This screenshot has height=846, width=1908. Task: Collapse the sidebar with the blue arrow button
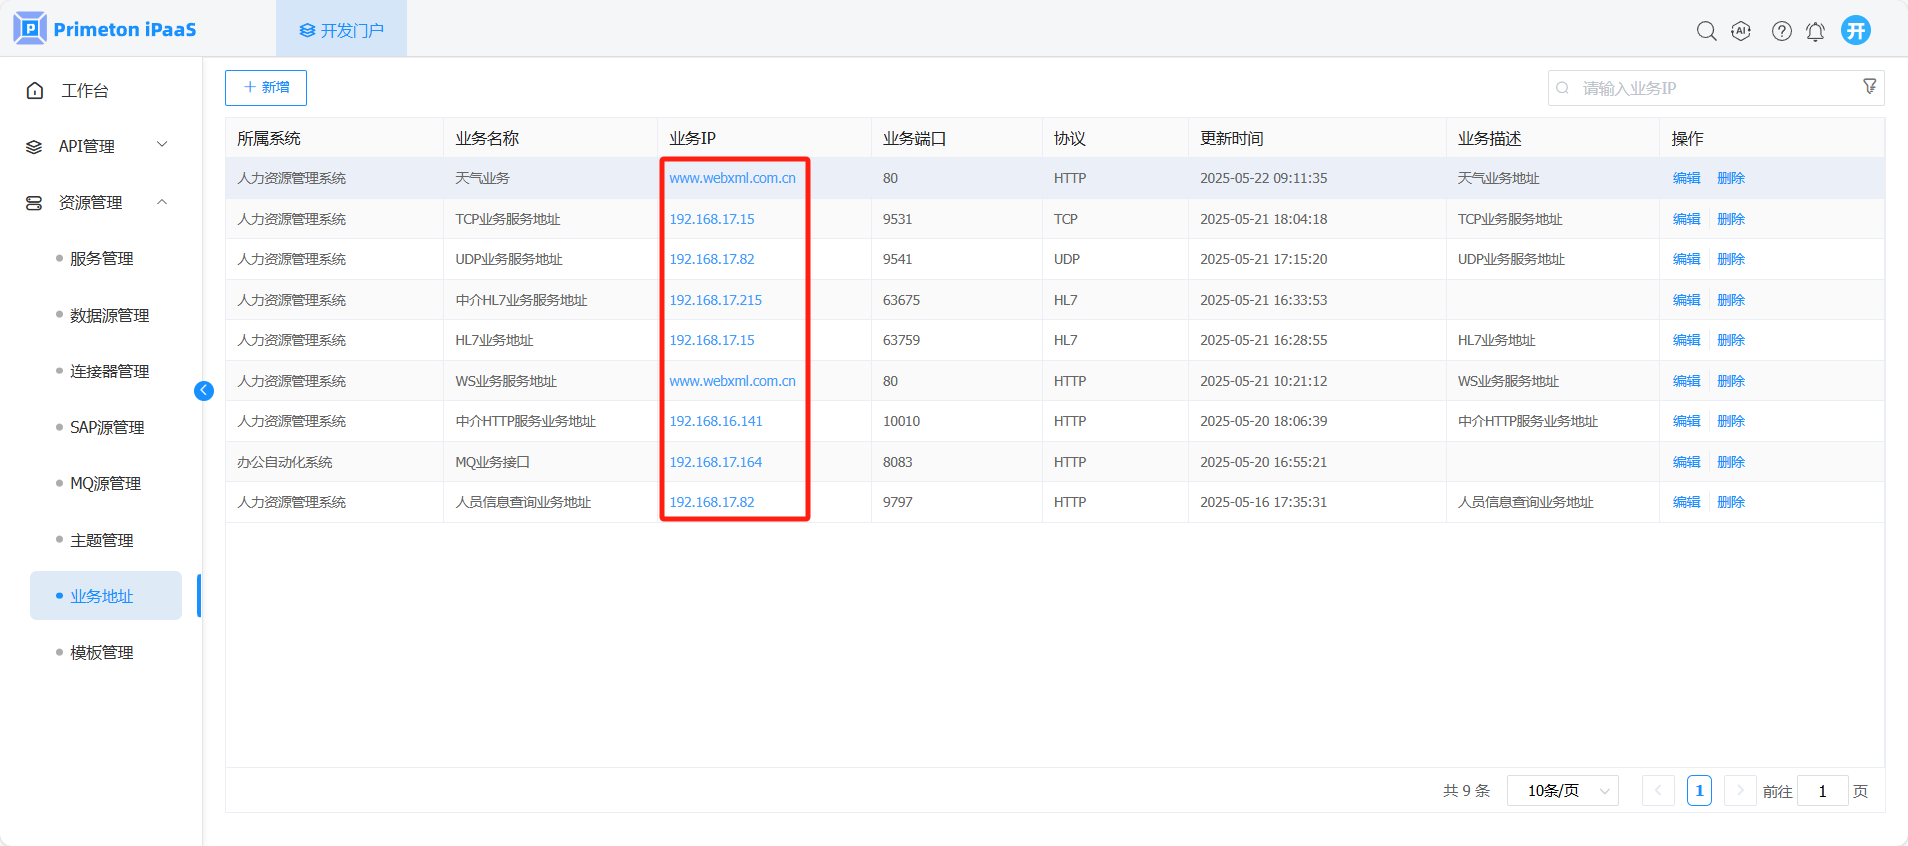[204, 391]
